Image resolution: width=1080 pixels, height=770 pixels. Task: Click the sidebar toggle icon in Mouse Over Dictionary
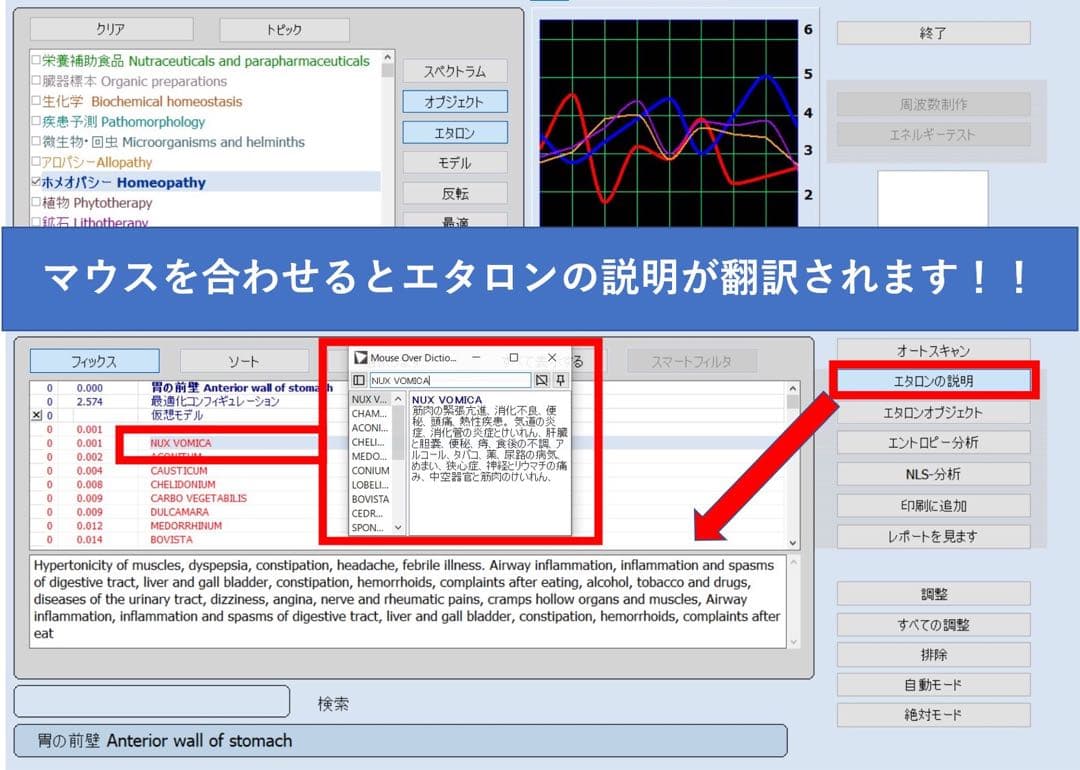coord(360,380)
